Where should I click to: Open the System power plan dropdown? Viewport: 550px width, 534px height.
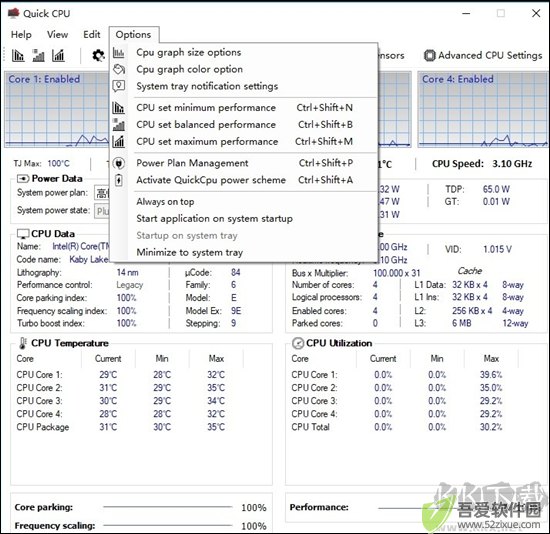tap(102, 193)
